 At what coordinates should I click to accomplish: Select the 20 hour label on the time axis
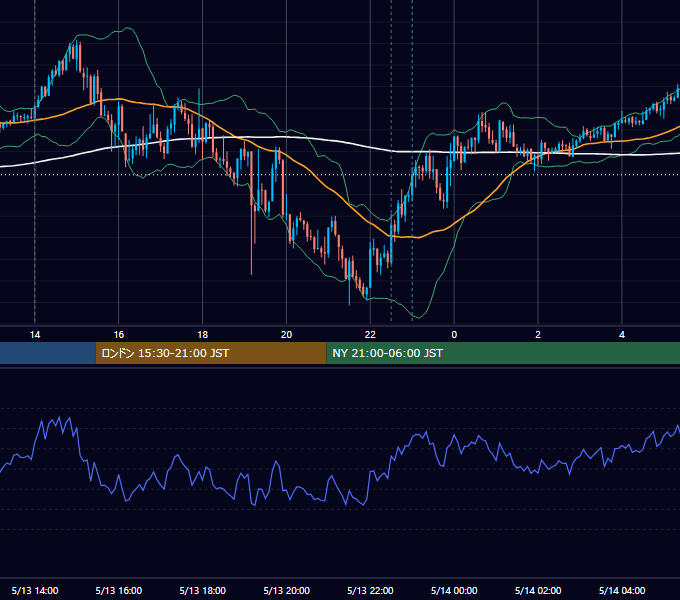pos(286,335)
